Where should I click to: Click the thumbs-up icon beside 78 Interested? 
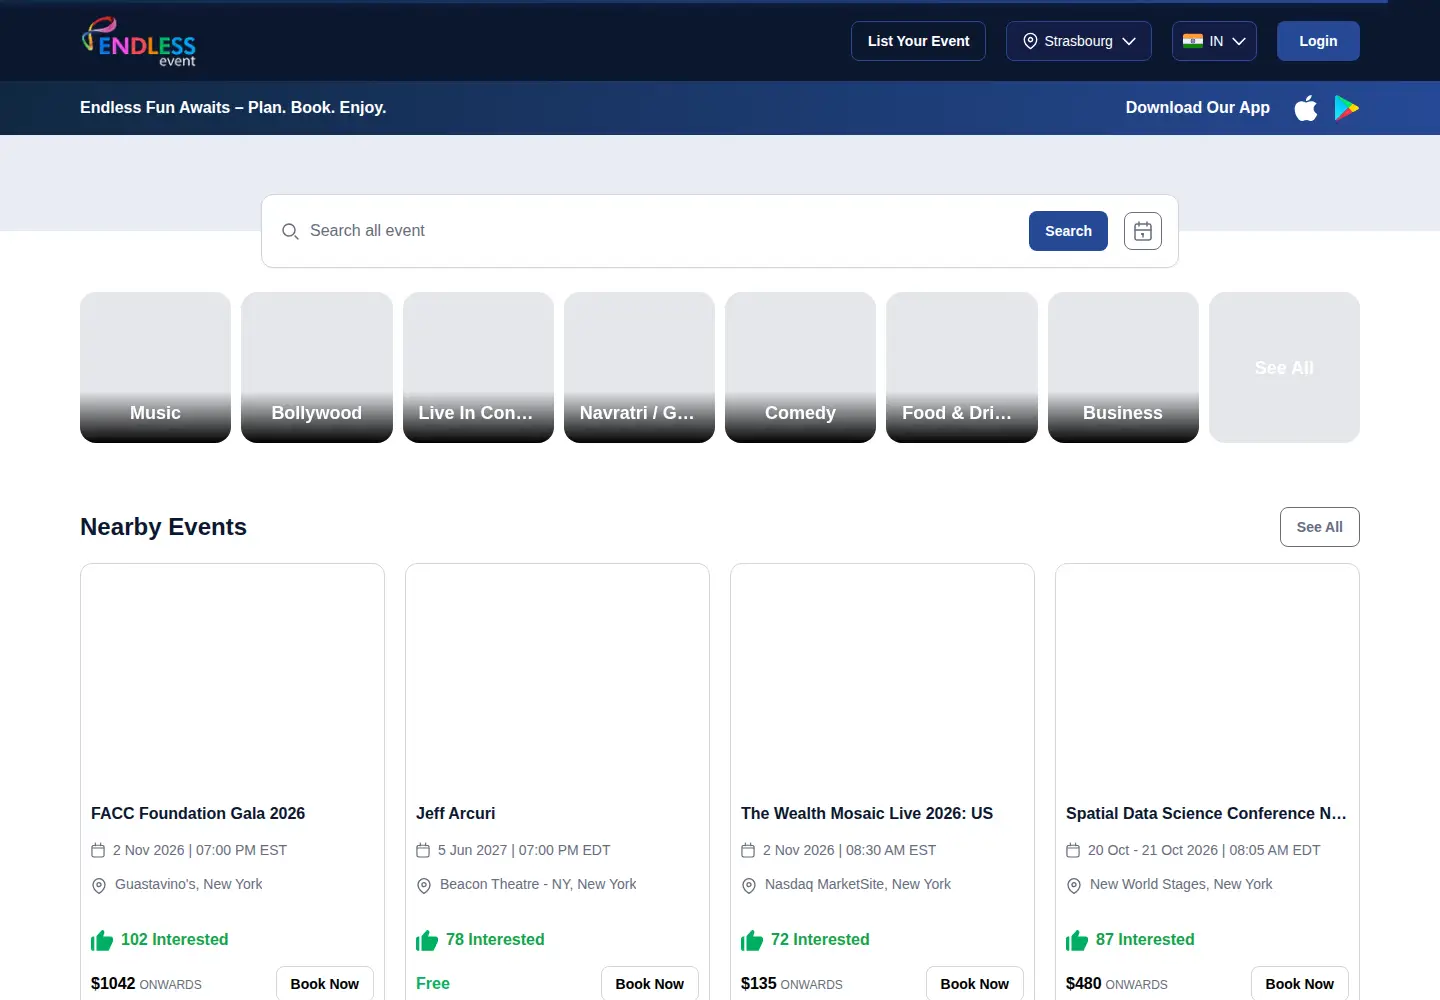(427, 940)
